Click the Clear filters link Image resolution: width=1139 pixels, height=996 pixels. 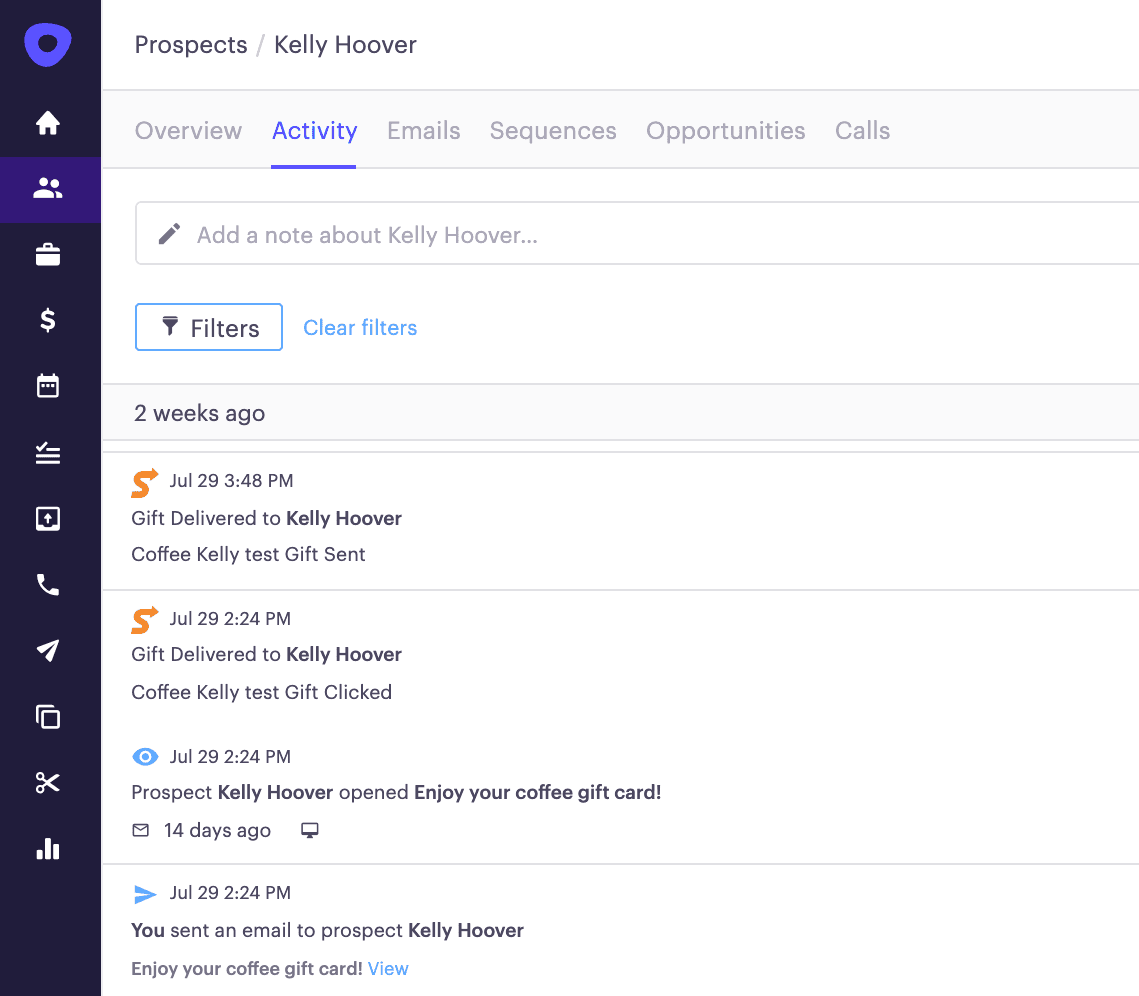pyautogui.click(x=360, y=328)
